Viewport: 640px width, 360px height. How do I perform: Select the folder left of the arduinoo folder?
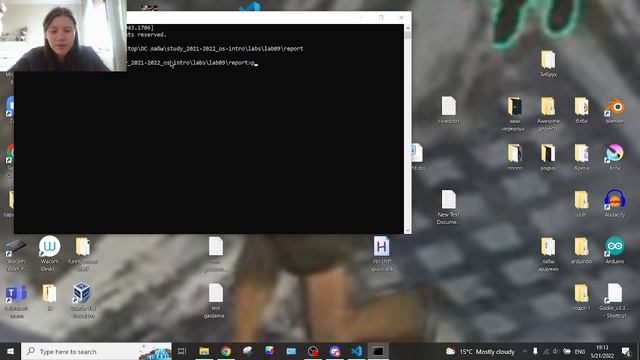point(548,254)
